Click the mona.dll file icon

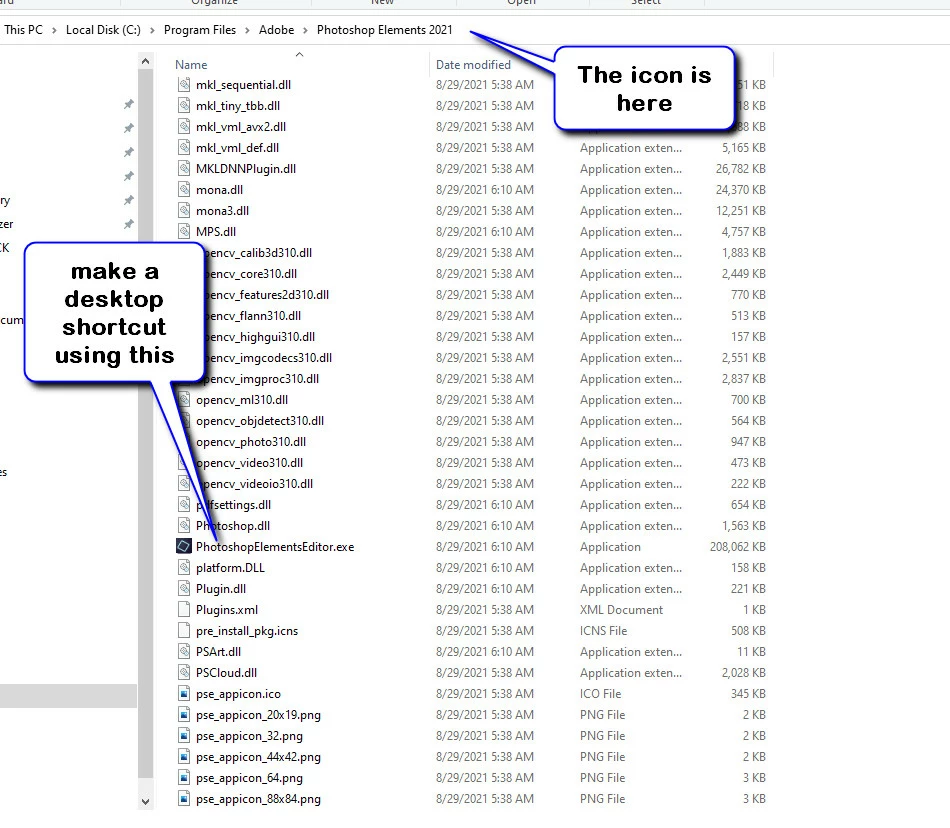184,190
